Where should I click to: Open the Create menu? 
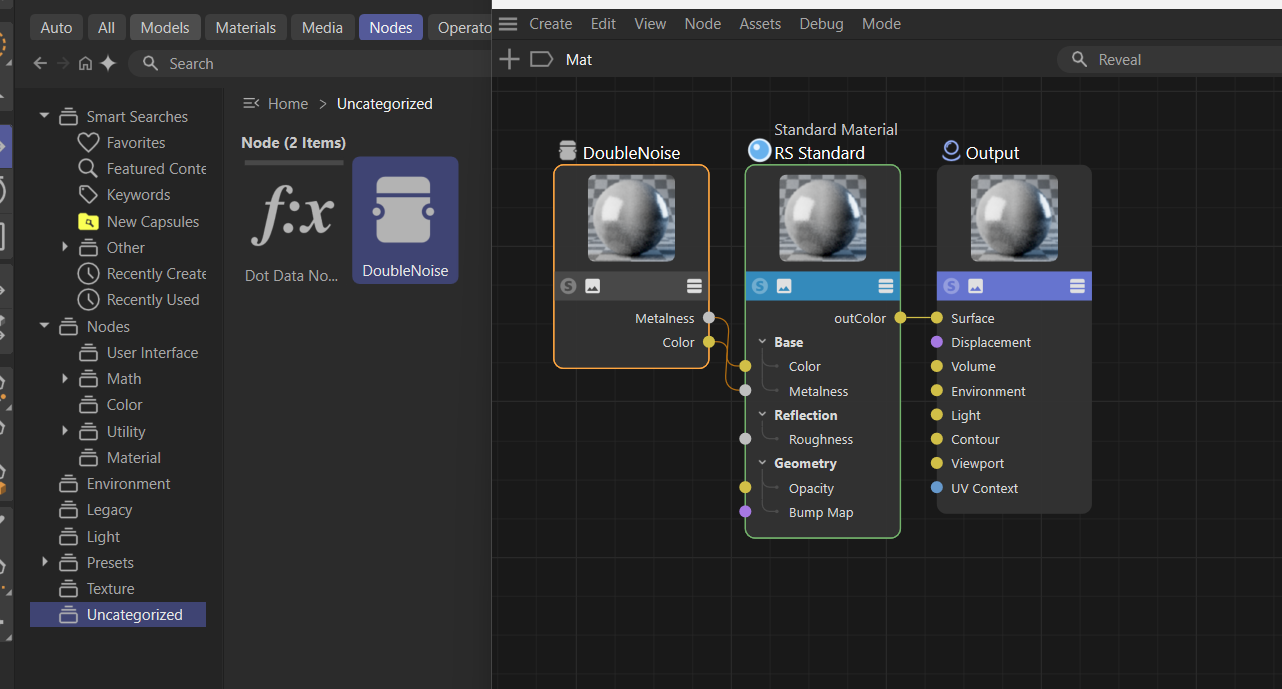pyautogui.click(x=550, y=24)
